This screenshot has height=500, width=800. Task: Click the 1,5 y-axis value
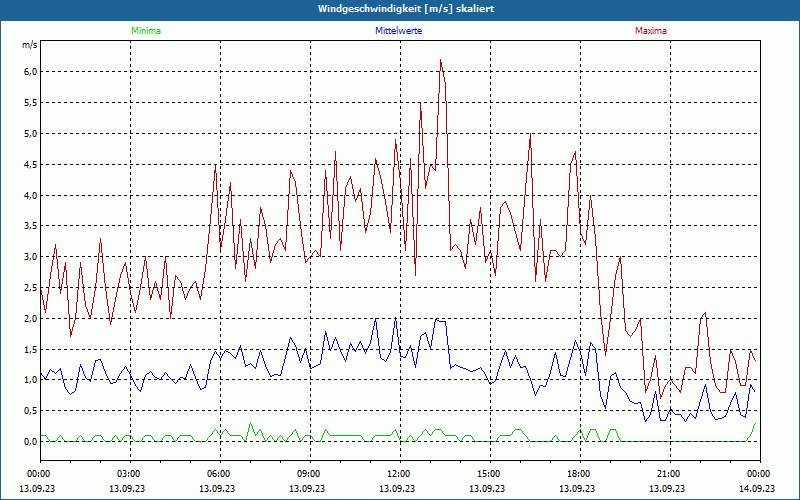[x=31, y=349]
